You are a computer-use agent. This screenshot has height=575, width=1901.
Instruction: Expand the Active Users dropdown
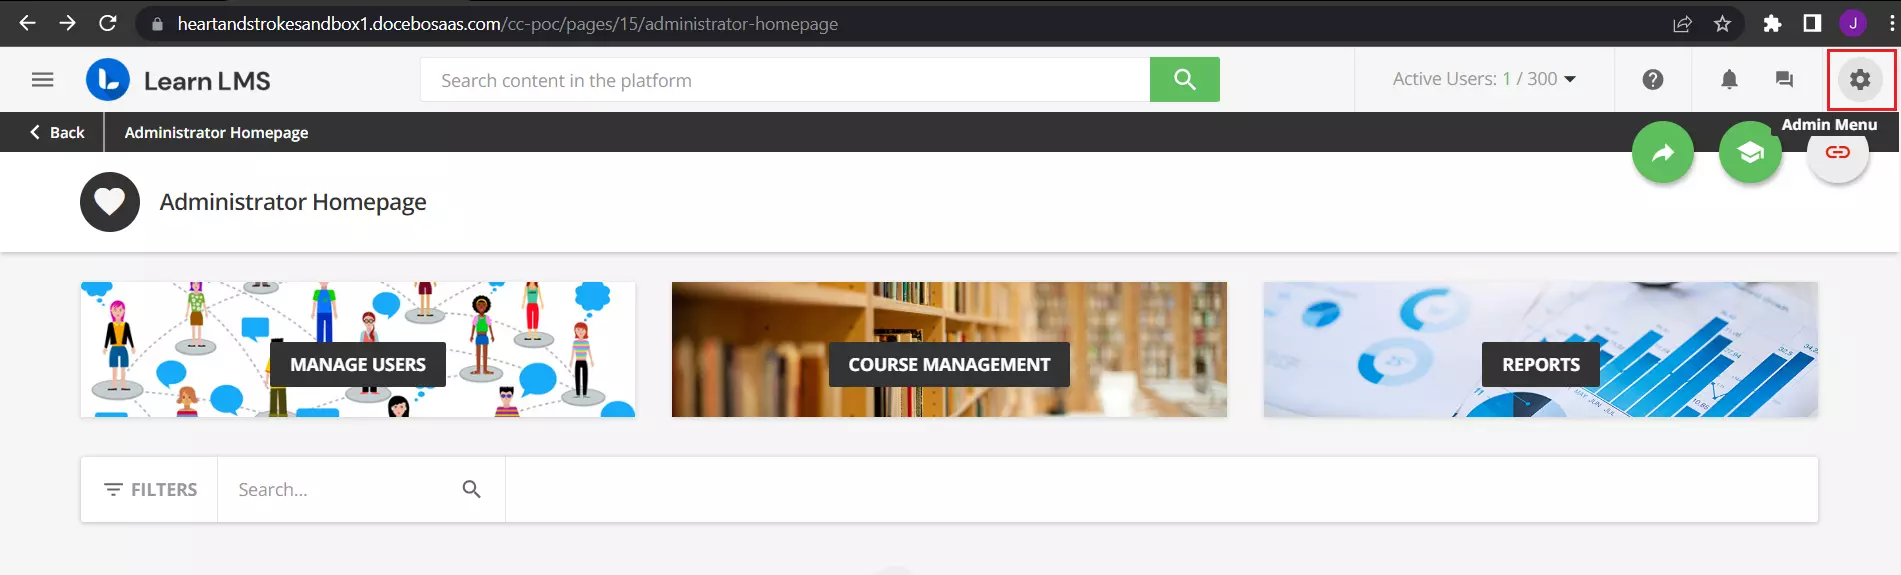[x=1484, y=79]
